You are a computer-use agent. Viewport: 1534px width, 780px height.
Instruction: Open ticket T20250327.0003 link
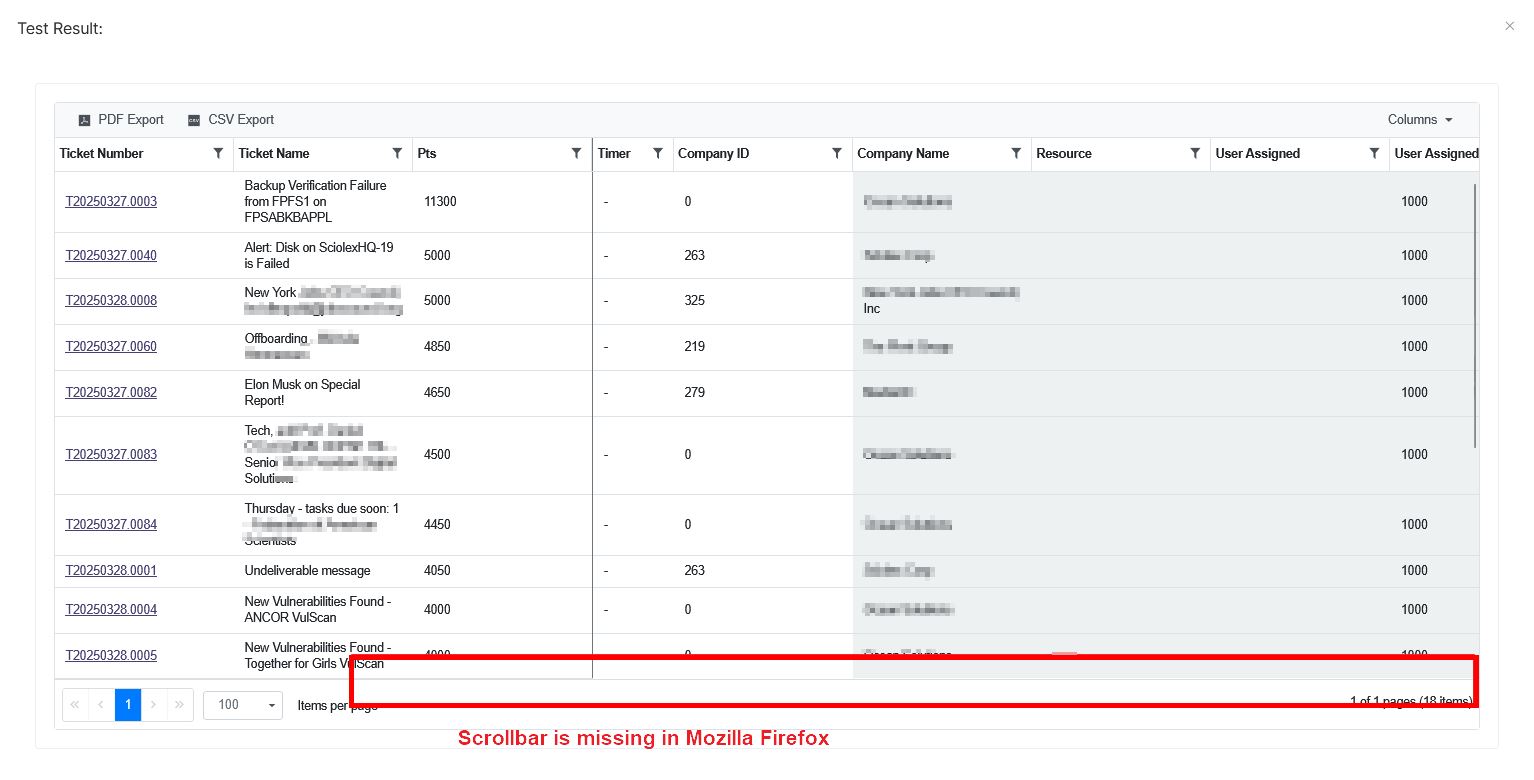pyautogui.click(x=111, y=202)
